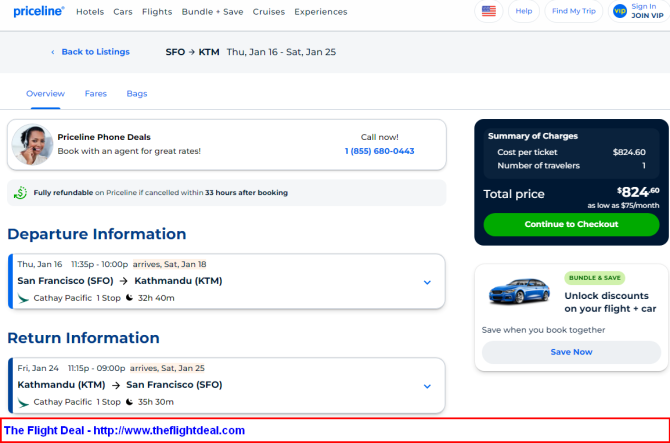Click the overnight moon icon on return flight
The image size is (670, 443).
pyautogui.click(x=129, y=402)
